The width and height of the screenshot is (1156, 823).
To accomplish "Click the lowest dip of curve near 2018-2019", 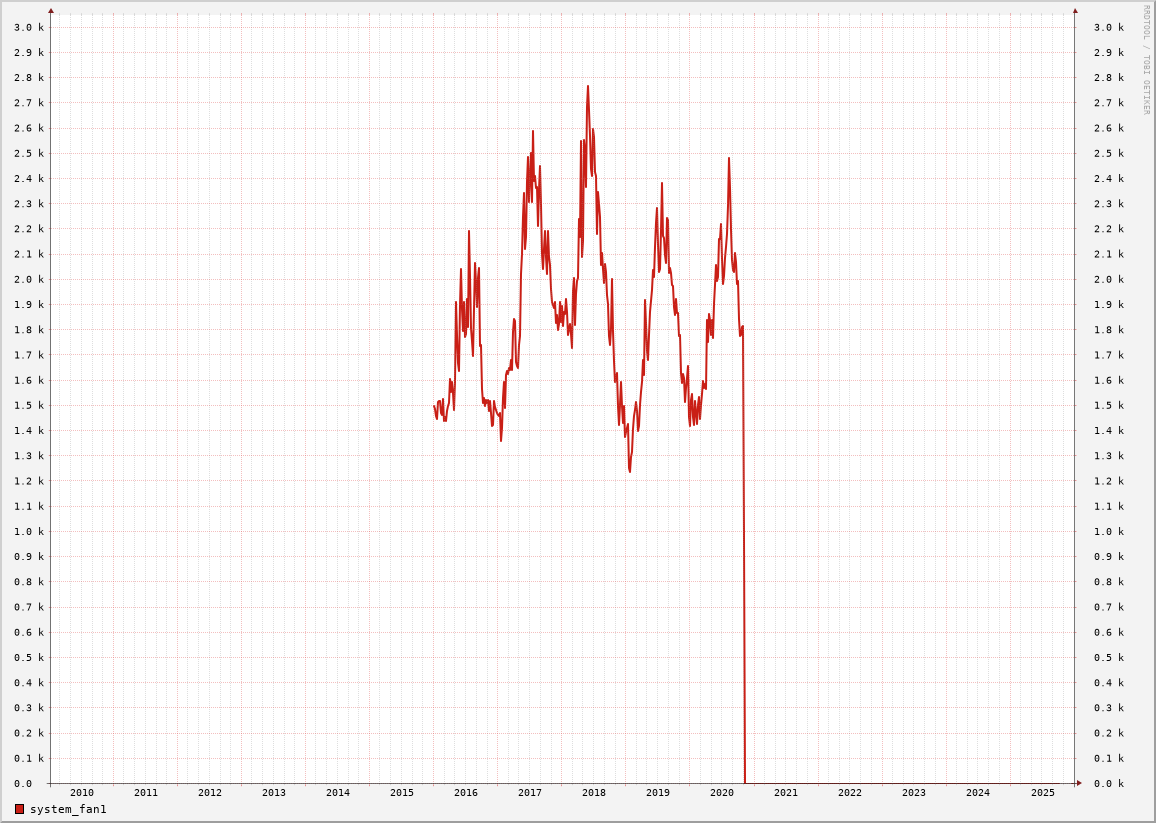I will (630, 470).
